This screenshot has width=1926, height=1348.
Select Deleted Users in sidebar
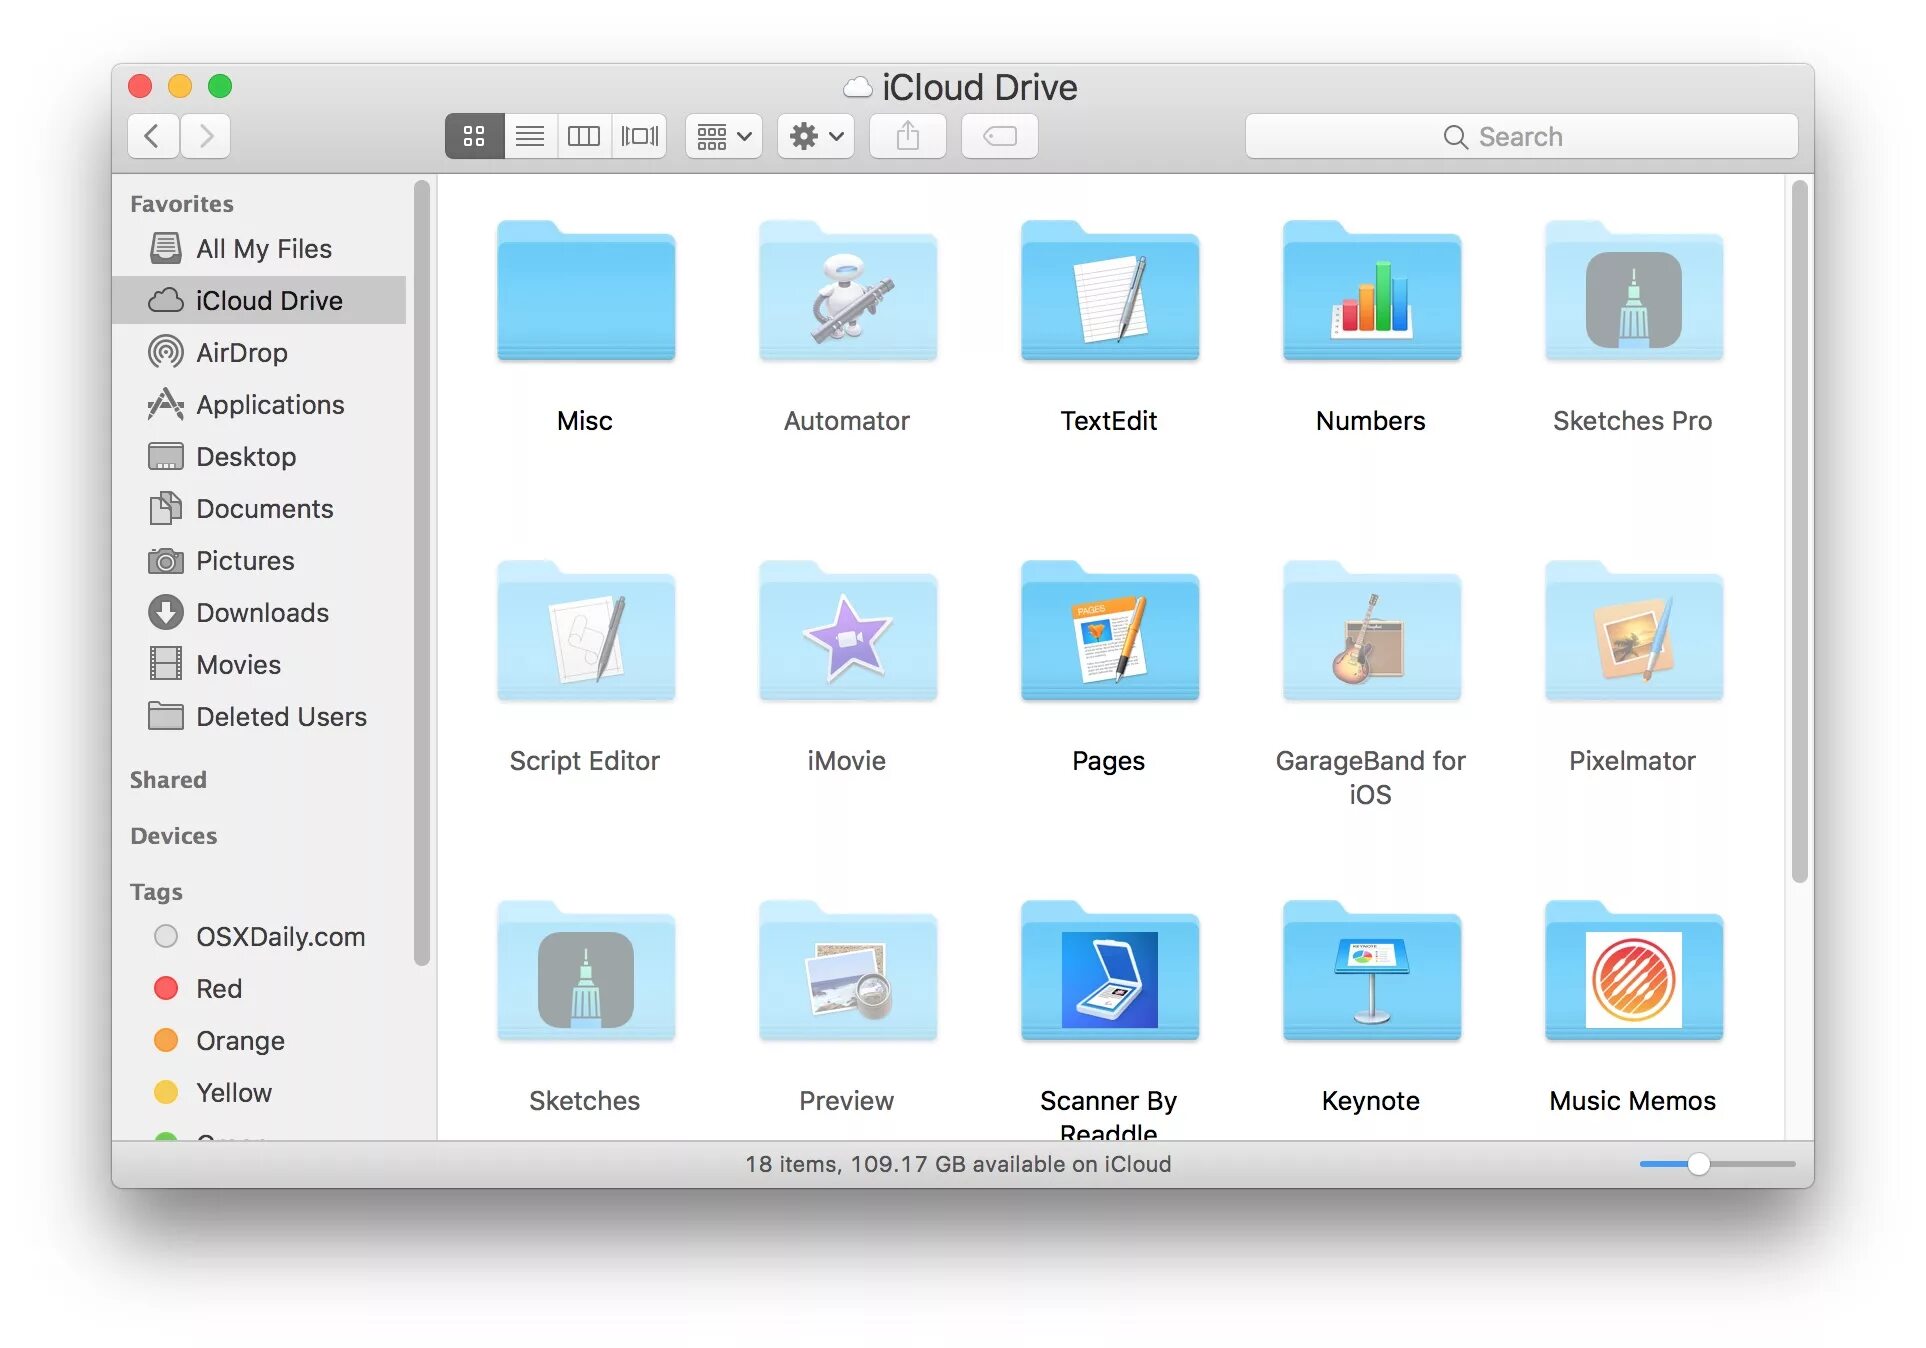coord(260,716)
